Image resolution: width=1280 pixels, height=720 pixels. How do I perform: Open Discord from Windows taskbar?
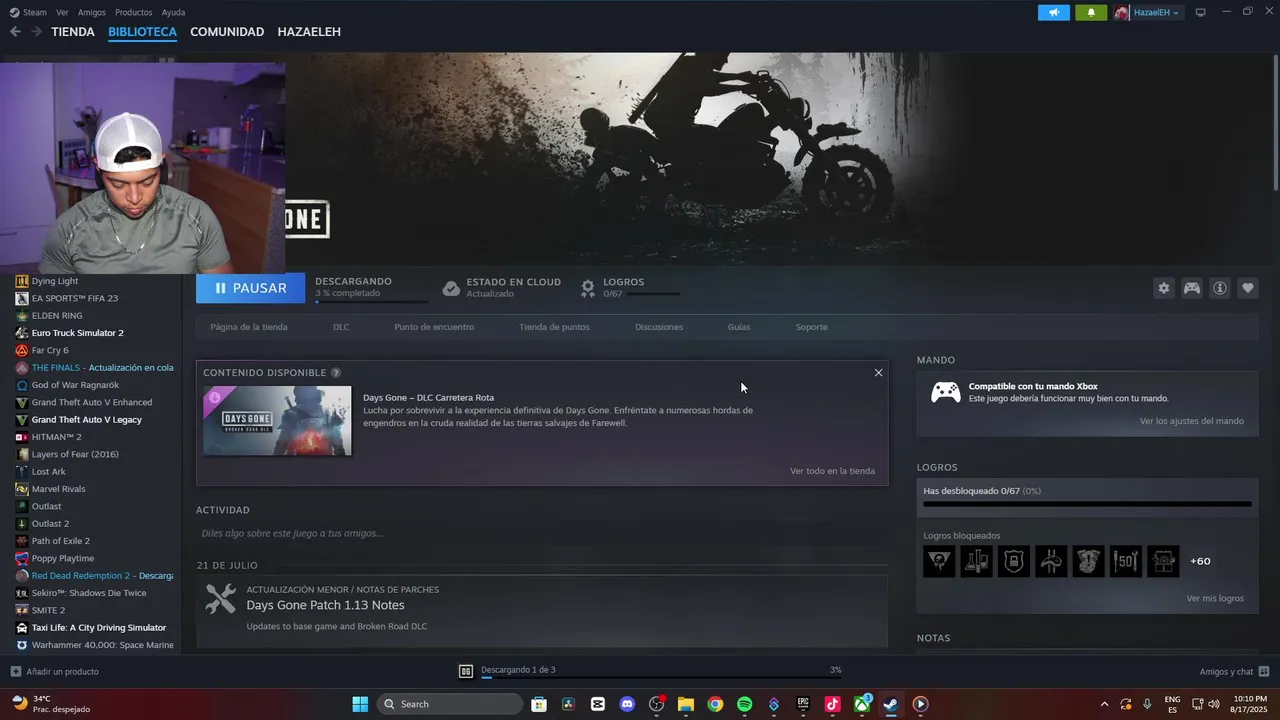627,704
